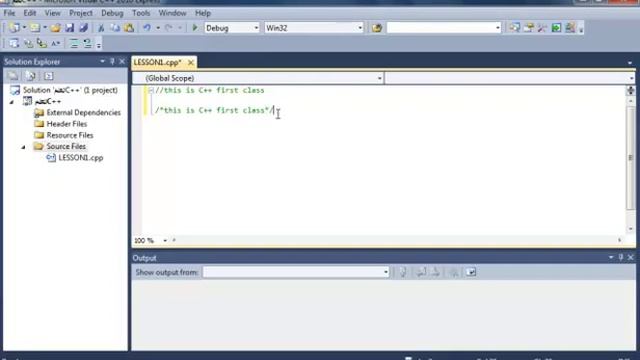Screen dimensions: 640x360
Task: Pin the Output panel
Action: pyautogui.click(x=621, y=258)
